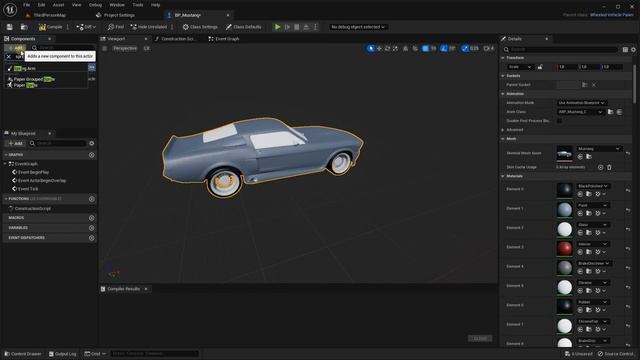640x360 pixels.
Task: Toggle the scale ratio lock icon
Action: point(540,67)
